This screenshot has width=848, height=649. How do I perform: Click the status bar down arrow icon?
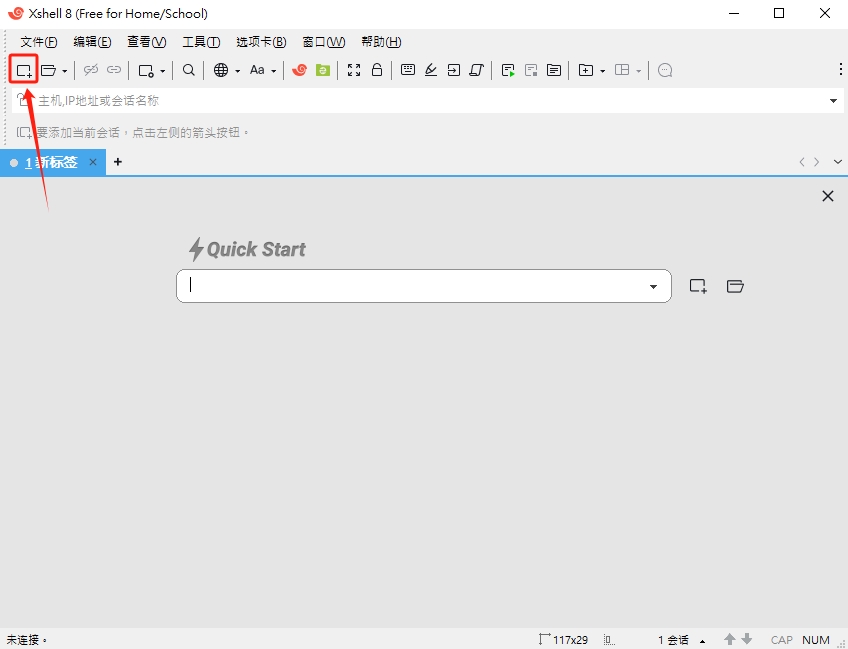pyautogui.click(x=747, y=639)
